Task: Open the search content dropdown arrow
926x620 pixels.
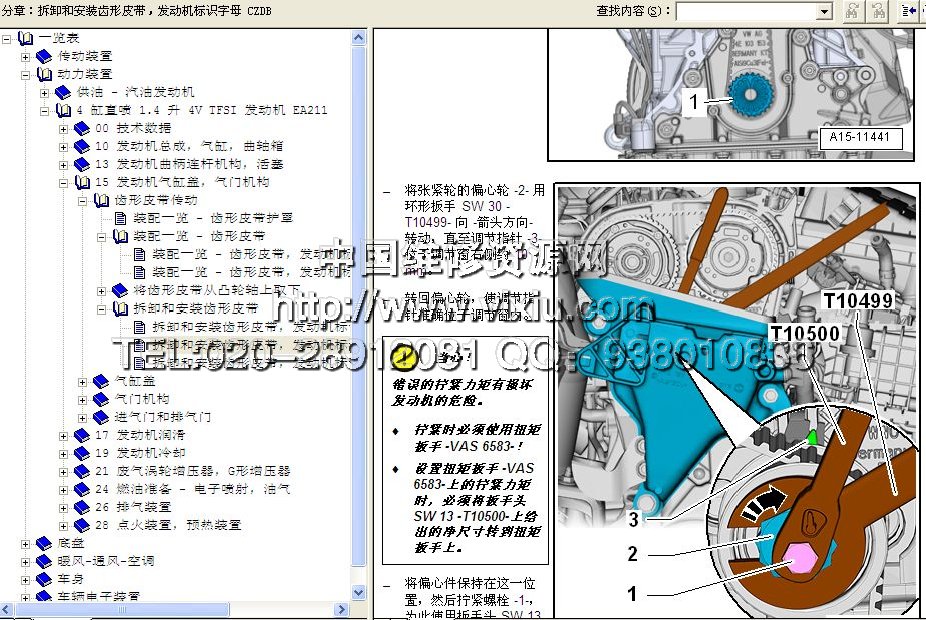Action: [824, 11]
